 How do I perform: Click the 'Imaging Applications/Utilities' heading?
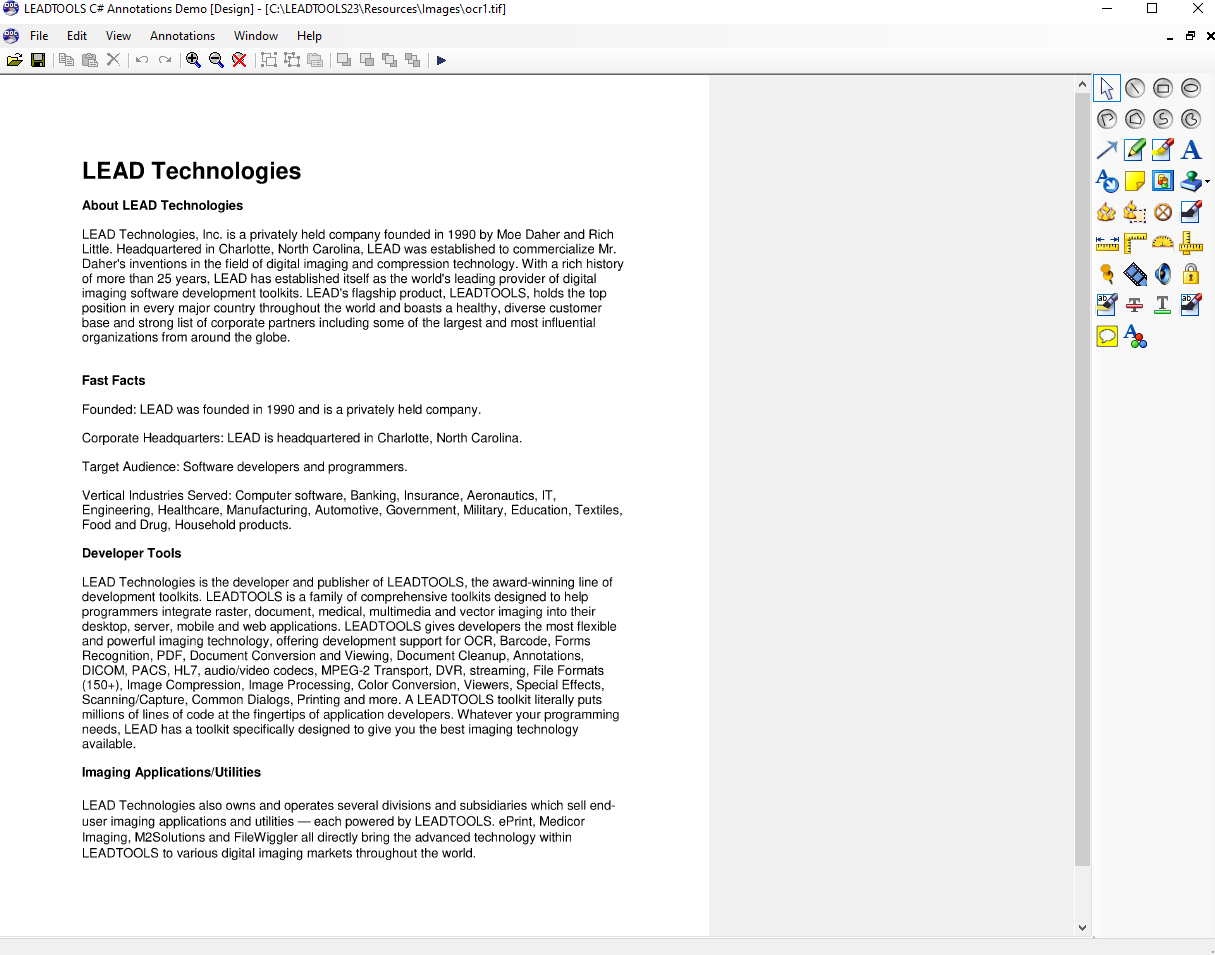tap(172, 773)
